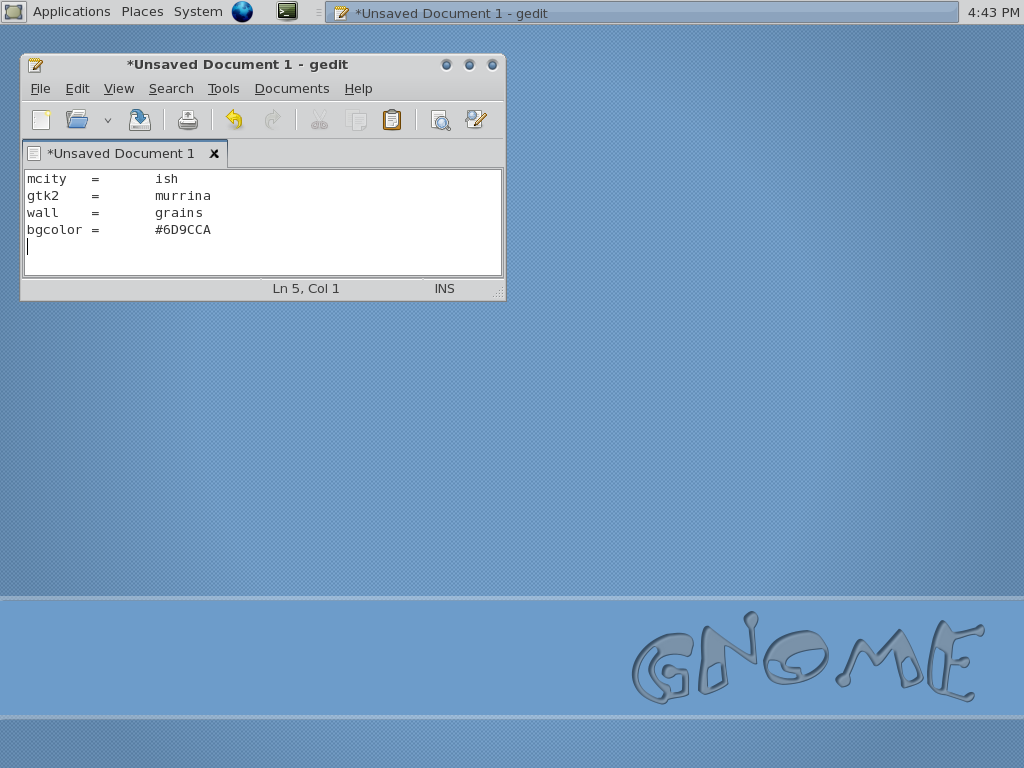
Task: Paste from clipboard icon
Action: click(392, 120)
